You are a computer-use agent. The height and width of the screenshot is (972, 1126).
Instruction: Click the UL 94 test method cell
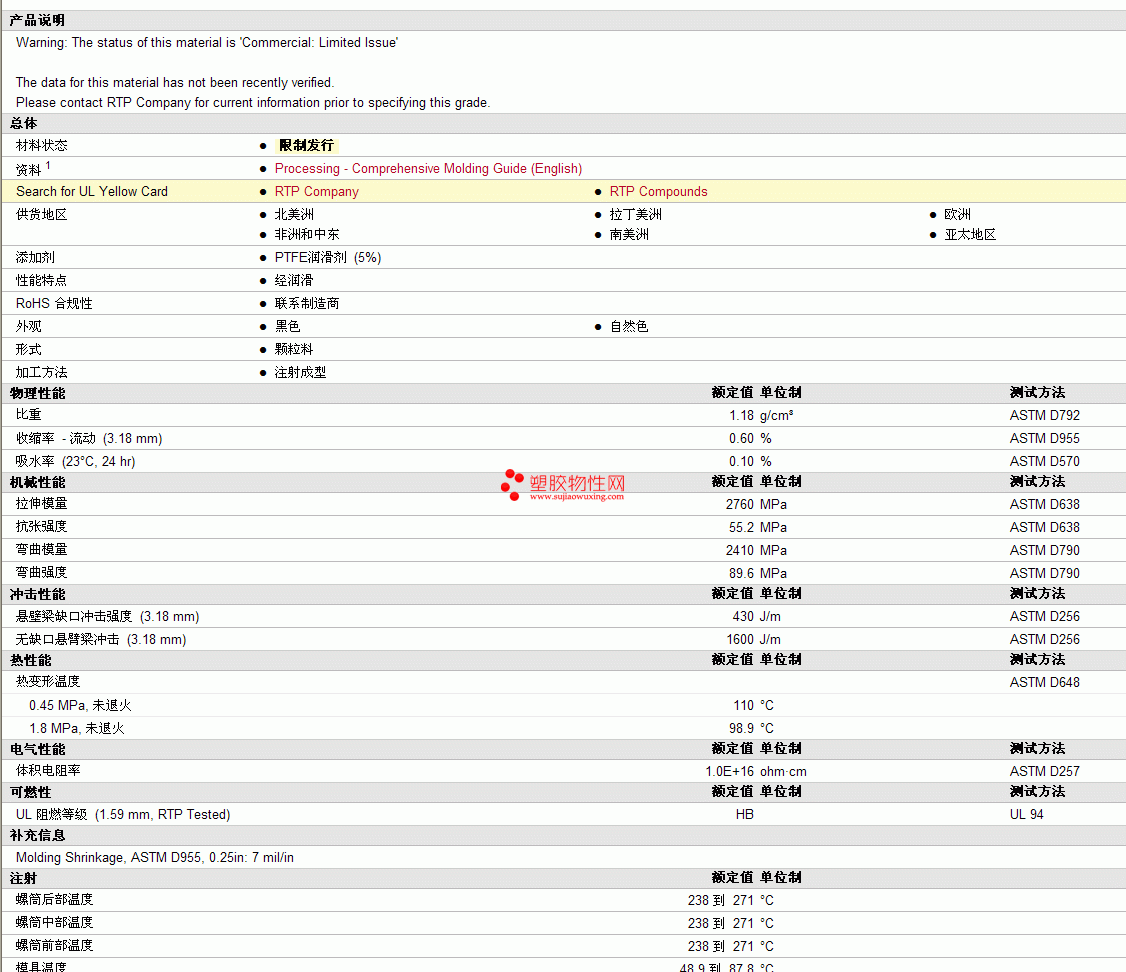coord(1027,815)
